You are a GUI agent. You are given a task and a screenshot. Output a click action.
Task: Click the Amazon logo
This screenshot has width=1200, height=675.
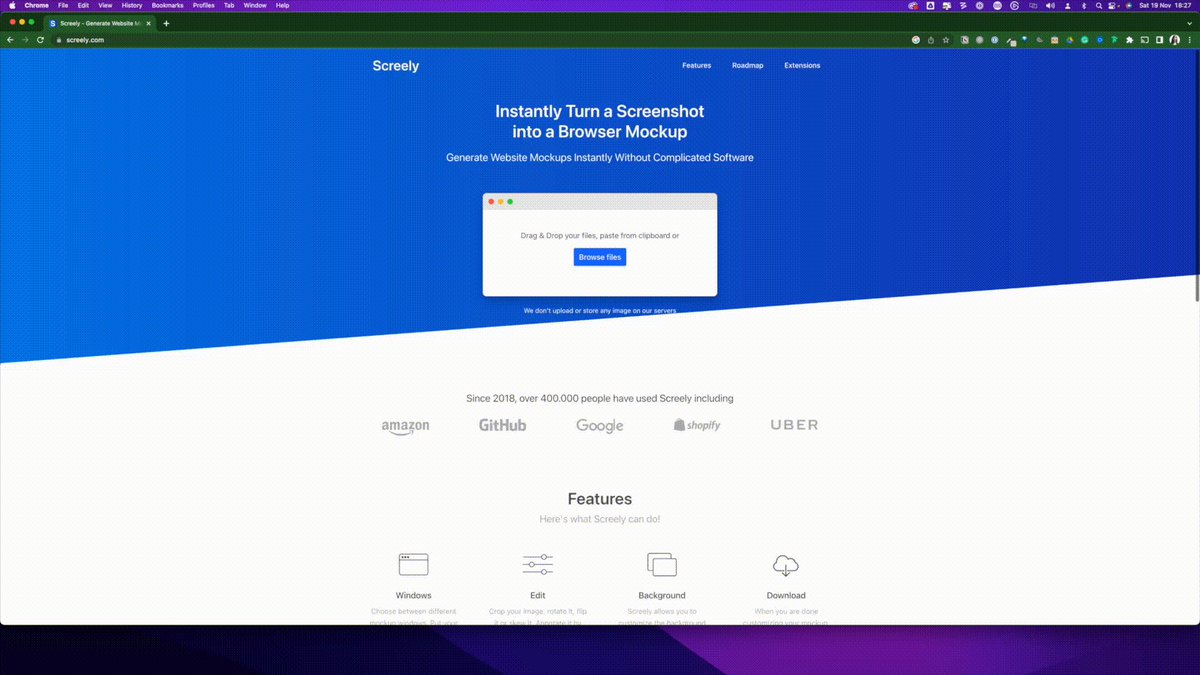click(x=405, y=427)
